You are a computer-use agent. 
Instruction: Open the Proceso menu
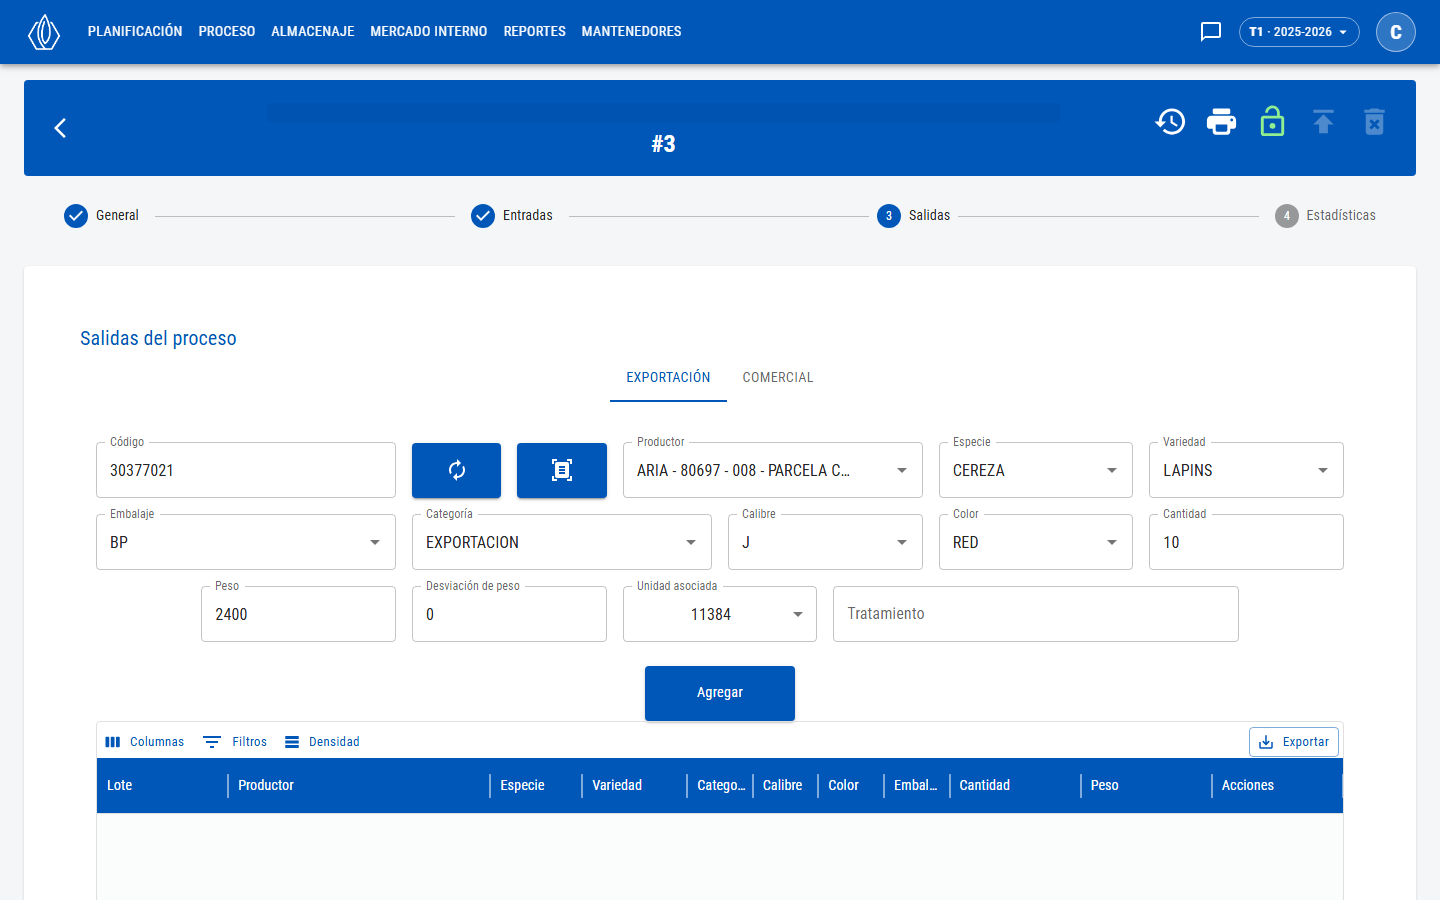(x=227, y=32)
